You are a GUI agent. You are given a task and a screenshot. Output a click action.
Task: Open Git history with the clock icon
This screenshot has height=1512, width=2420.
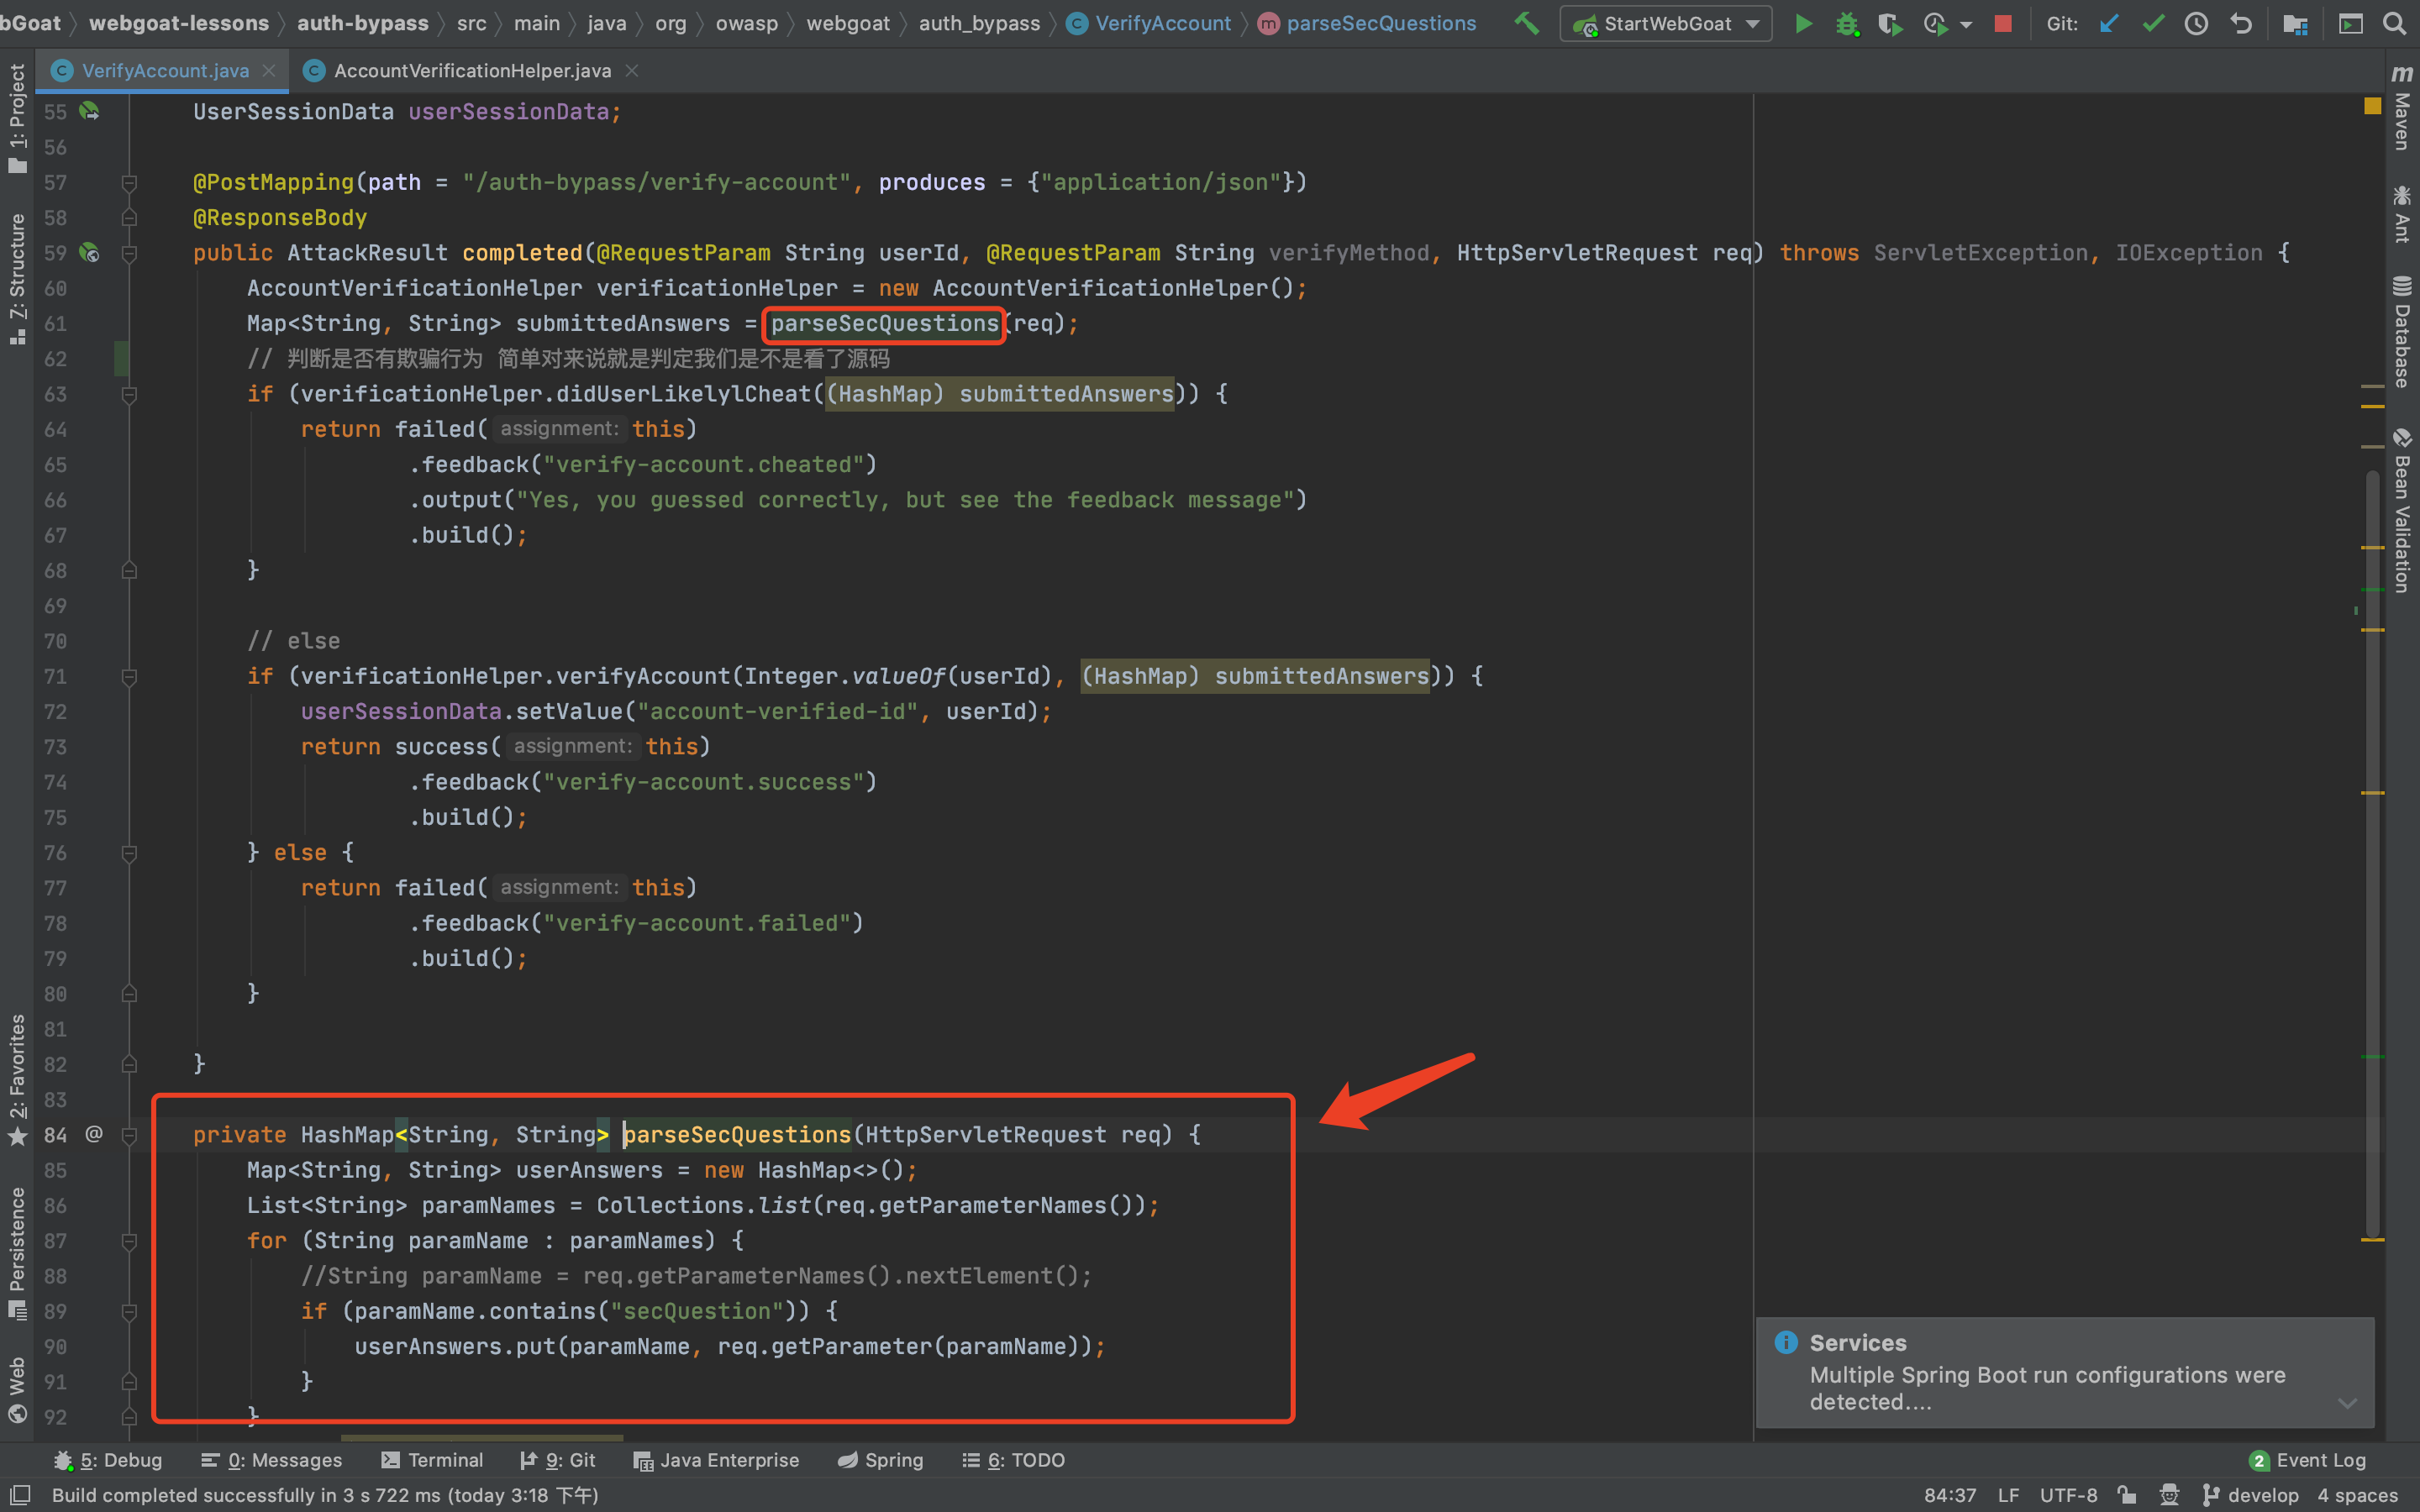2196,23
